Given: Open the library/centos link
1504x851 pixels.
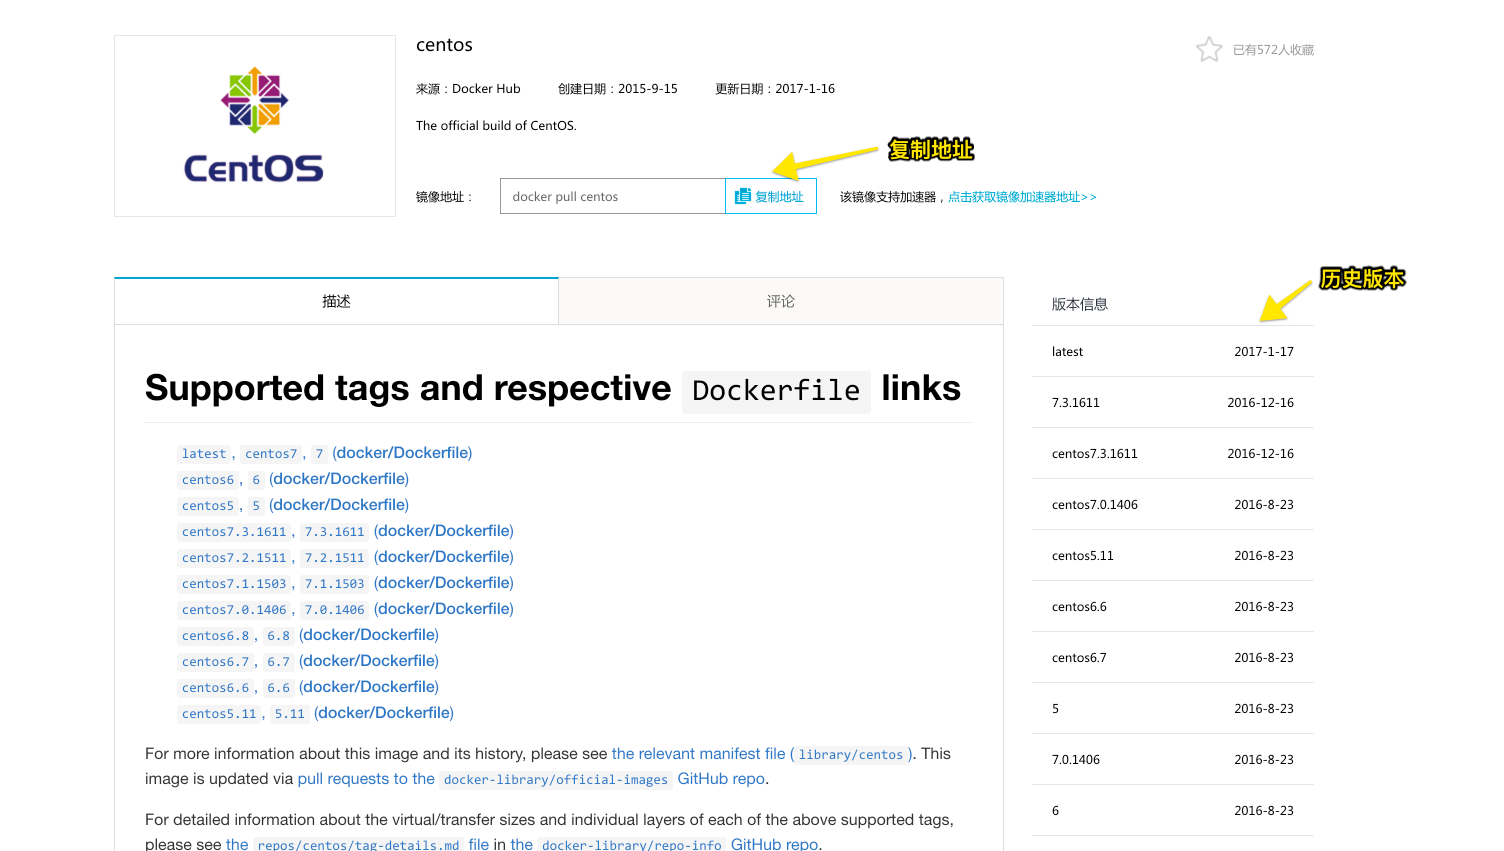Looking at the screenshot, I should 851,755.
